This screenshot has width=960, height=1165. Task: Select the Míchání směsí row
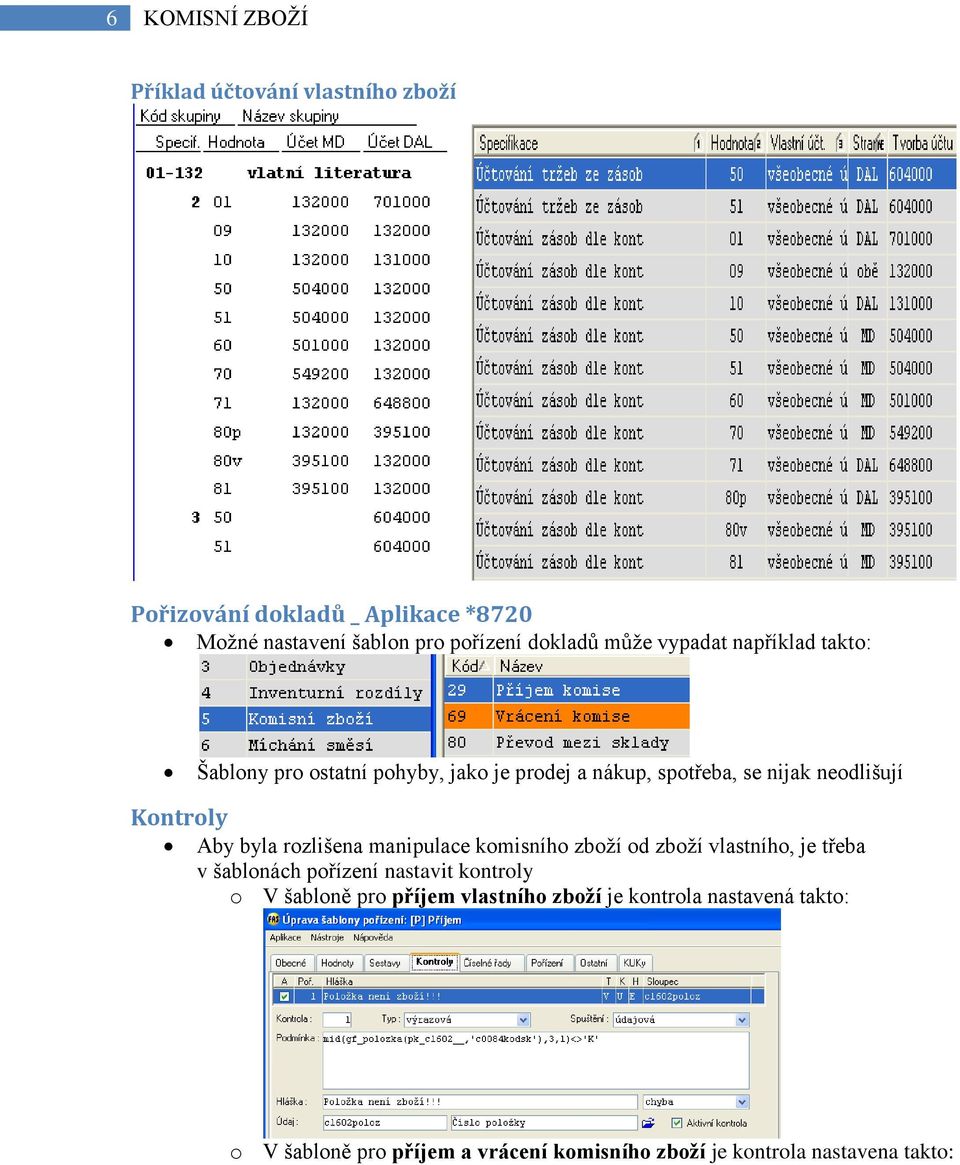point(315,744)
